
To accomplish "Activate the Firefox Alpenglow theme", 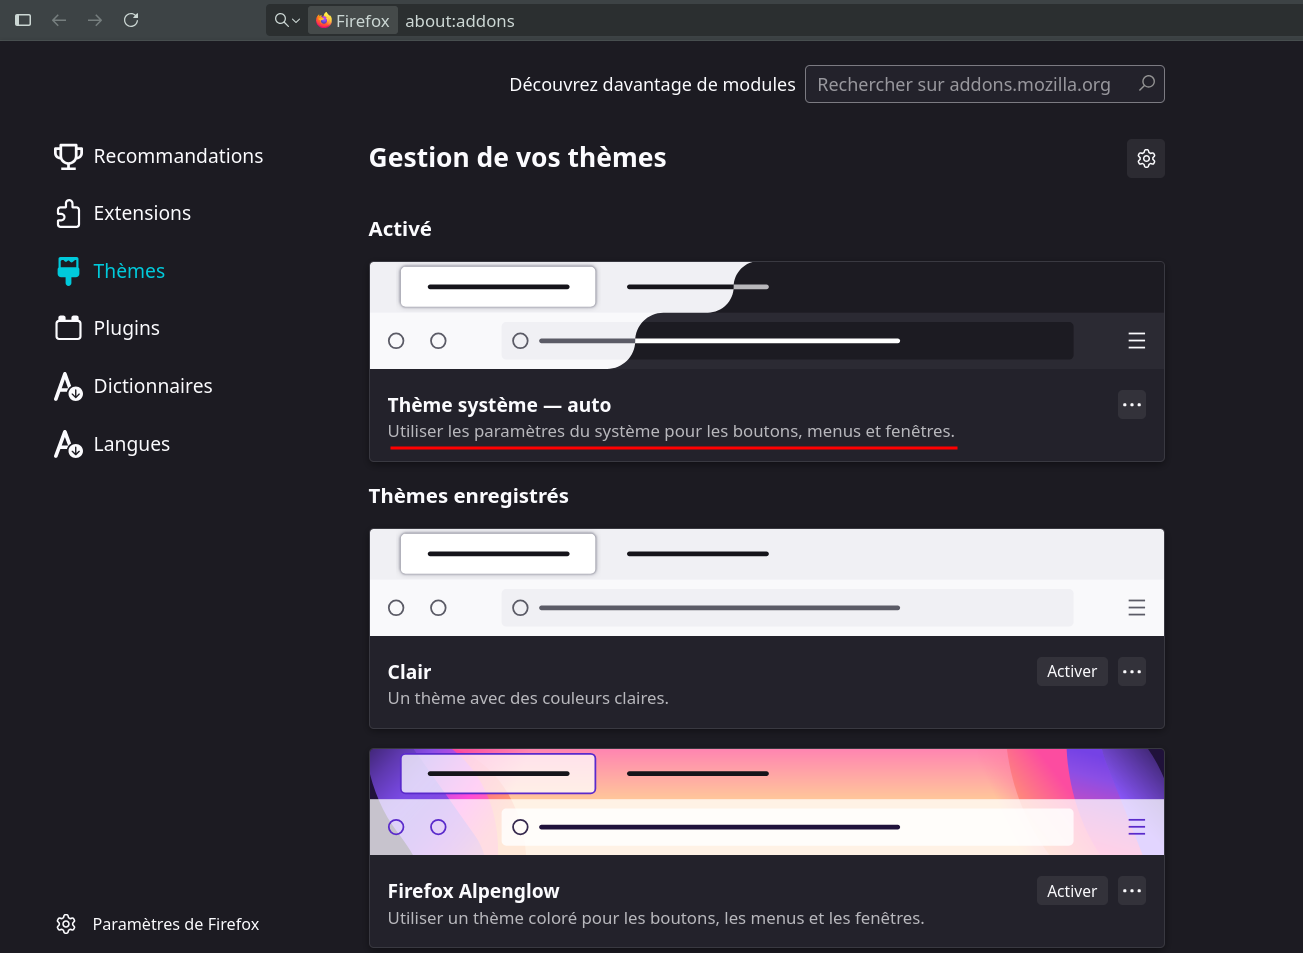I will [1072, 891].
